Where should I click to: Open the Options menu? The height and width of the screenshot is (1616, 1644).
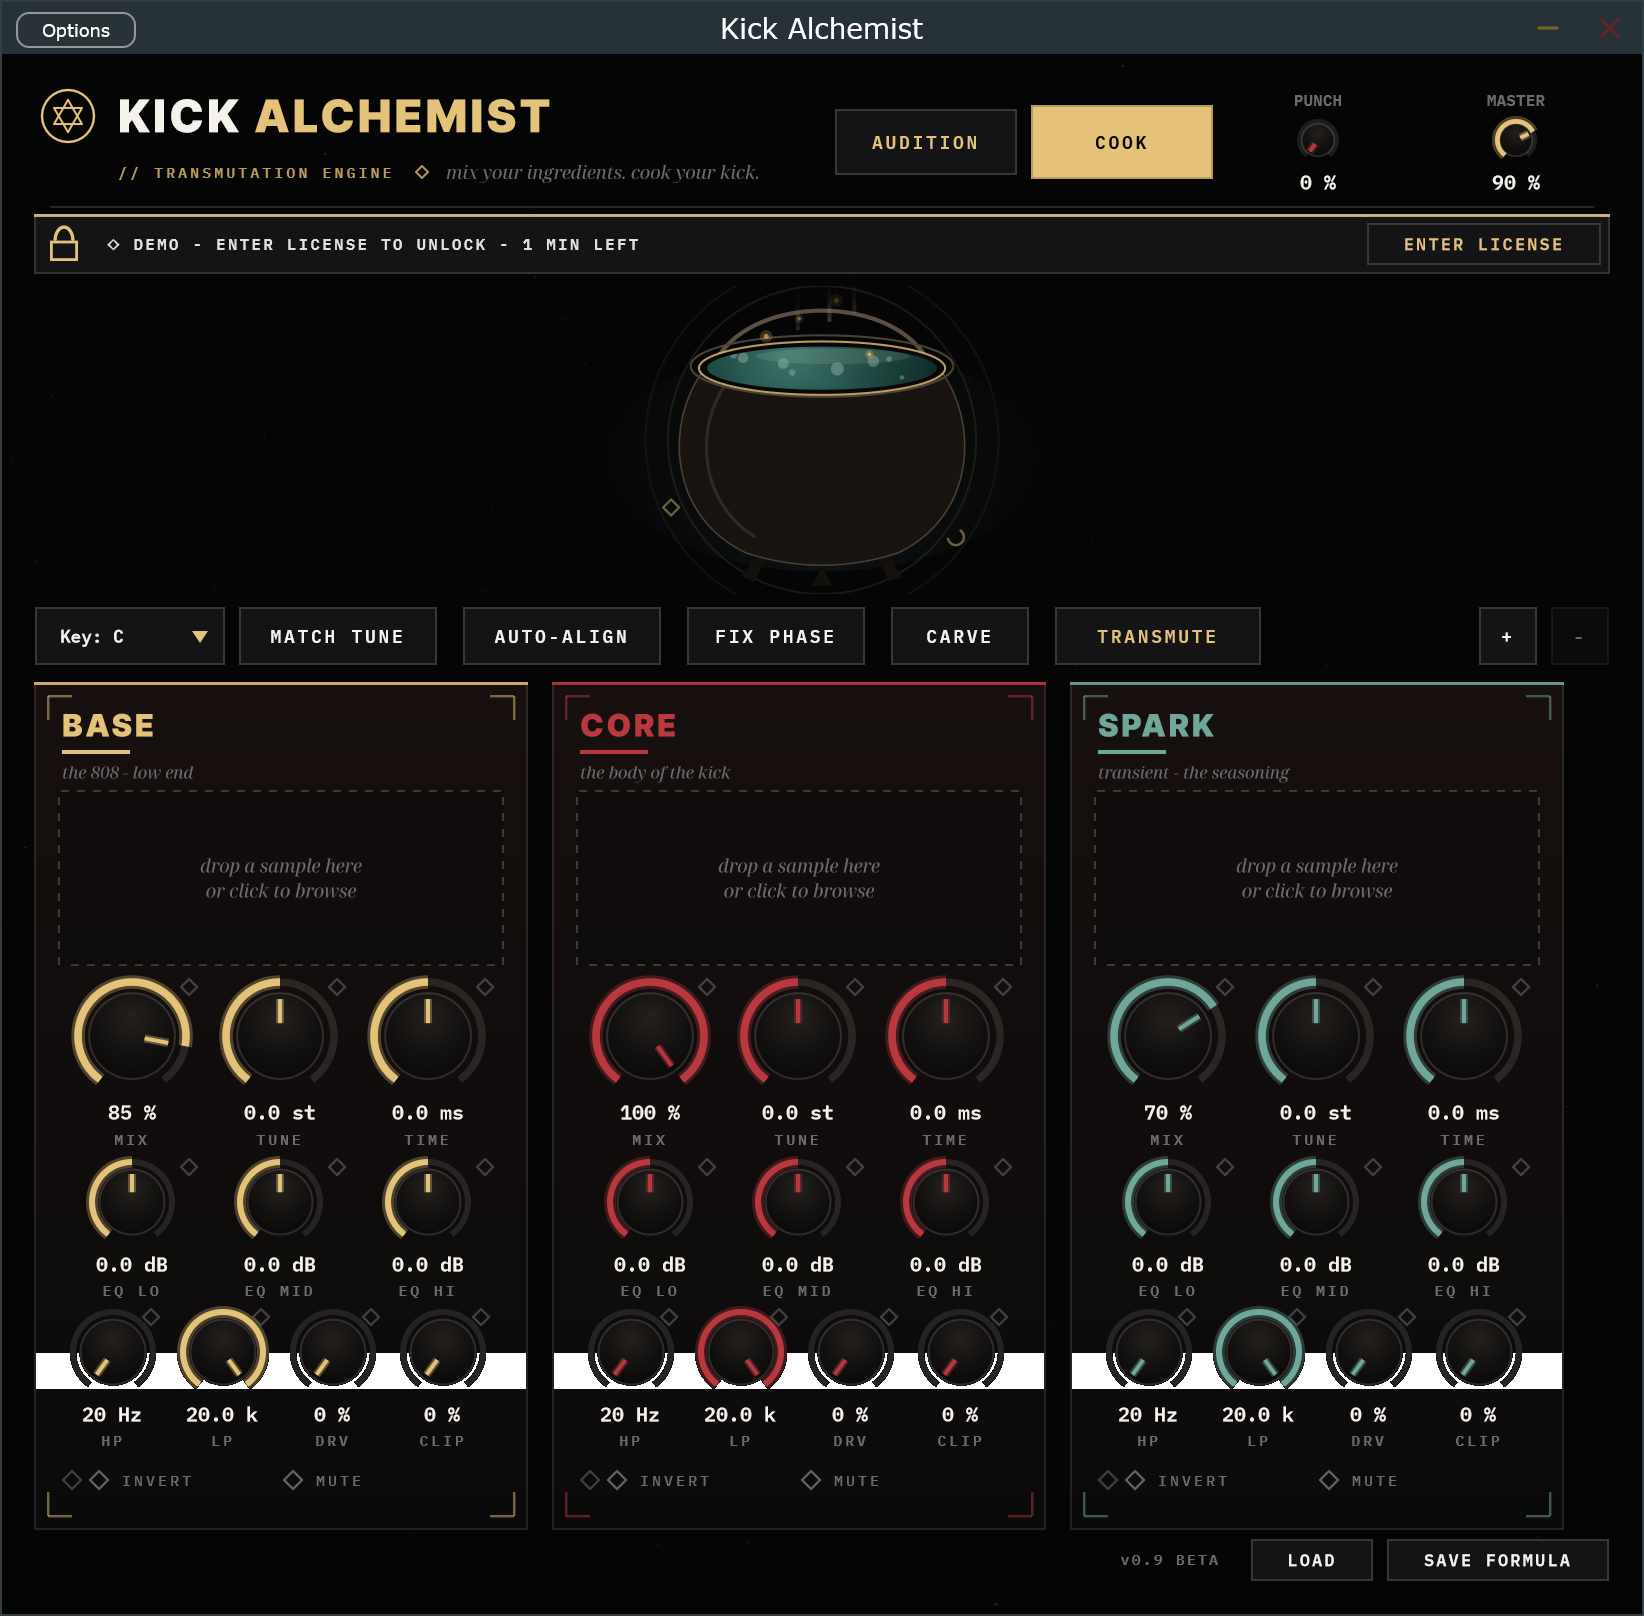(x=76, y=30)
